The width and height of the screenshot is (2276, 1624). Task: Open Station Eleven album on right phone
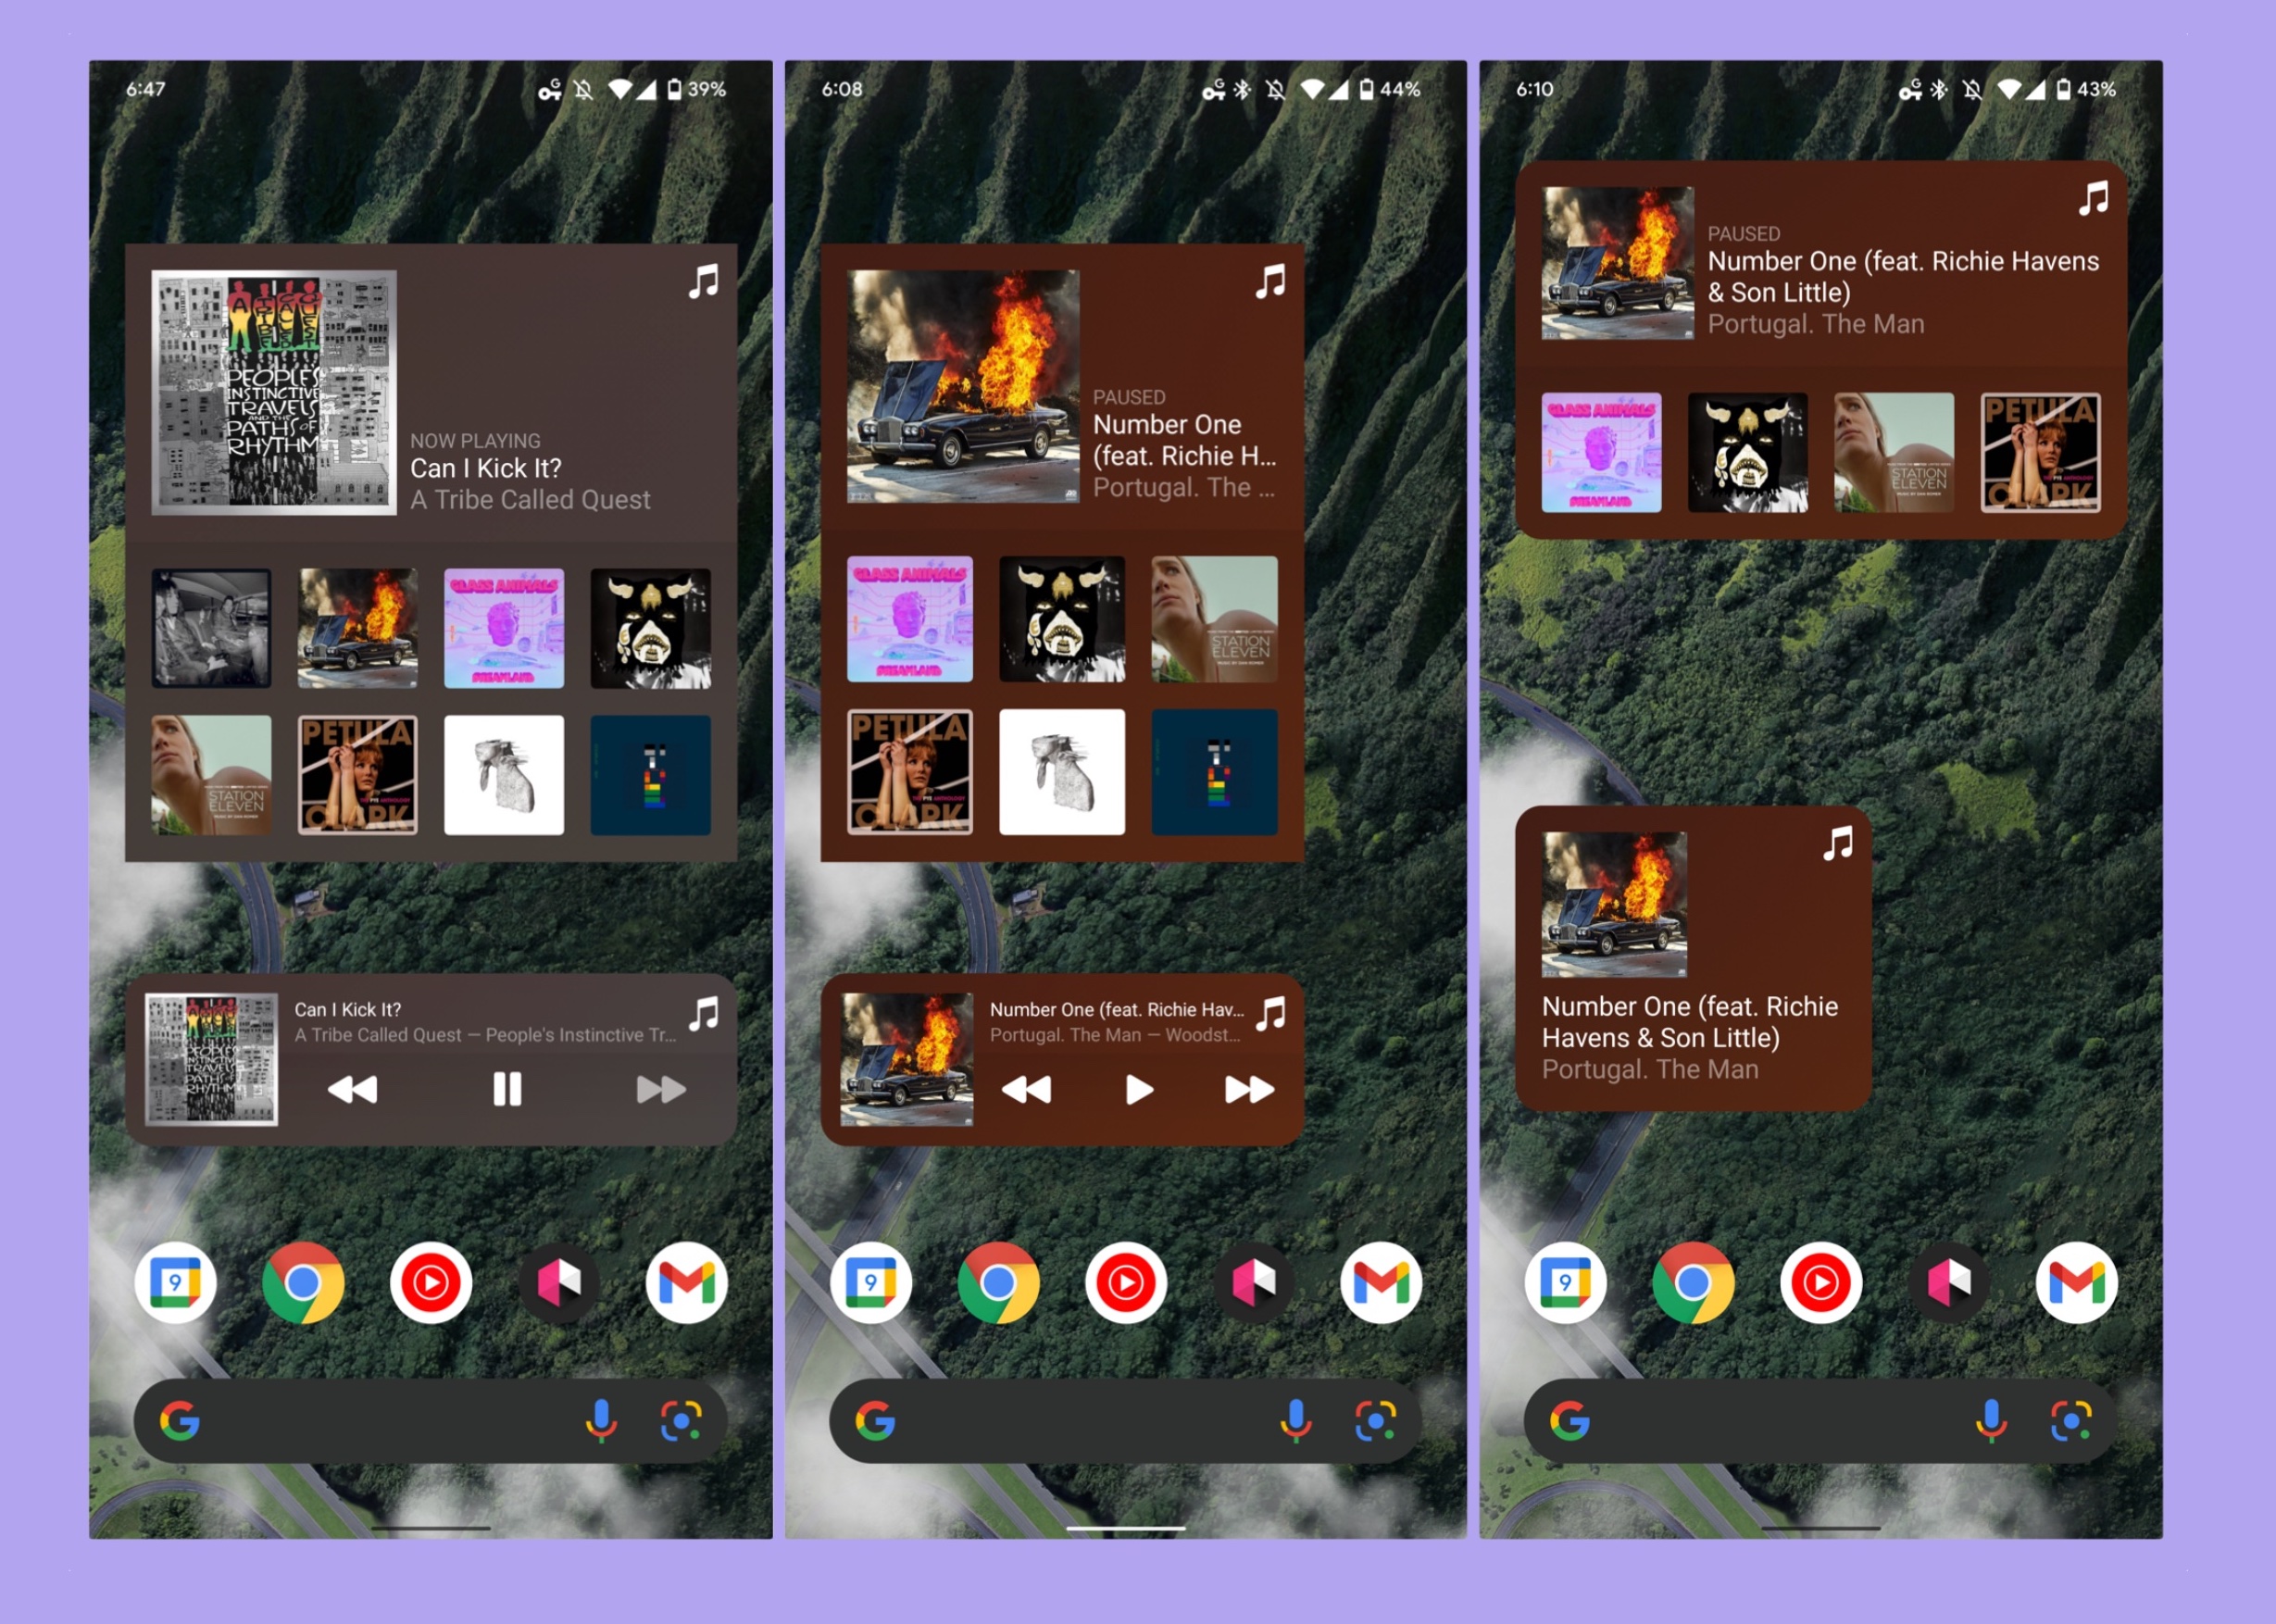point(1894,452)
